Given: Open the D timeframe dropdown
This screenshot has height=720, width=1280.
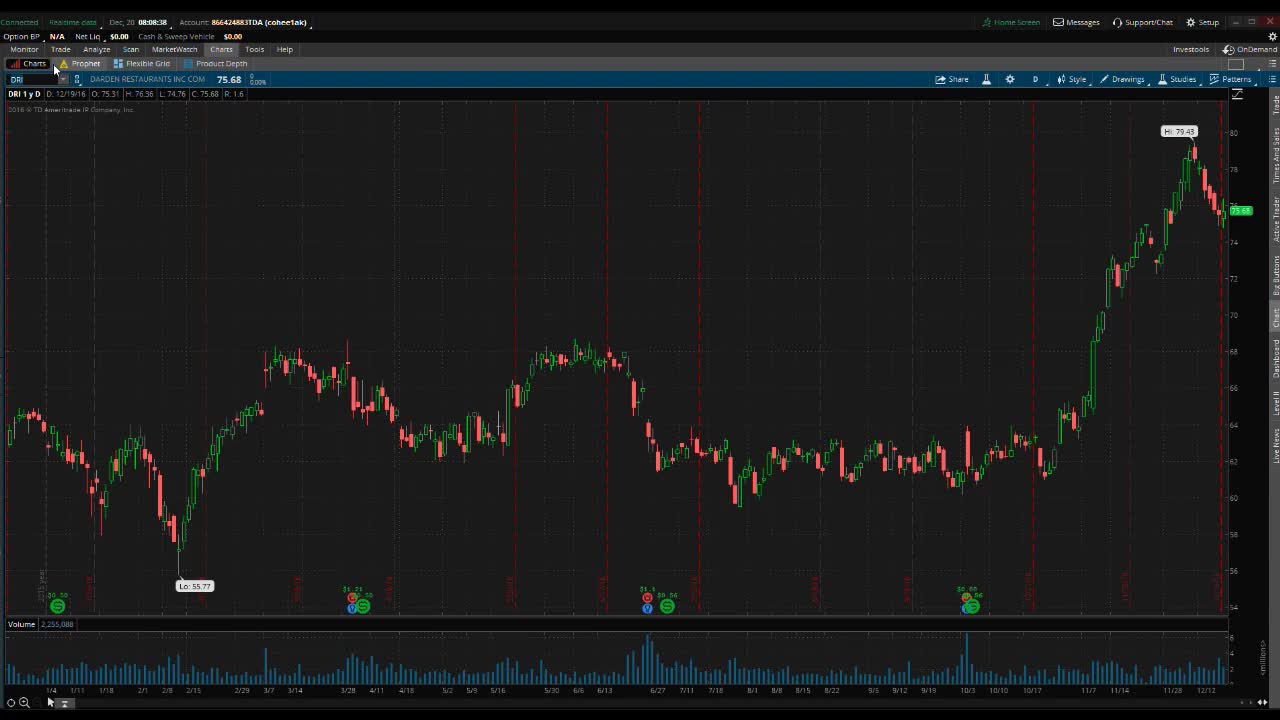Looking at the screenshot, I should pyautogui.click(x=1035, y=79).
